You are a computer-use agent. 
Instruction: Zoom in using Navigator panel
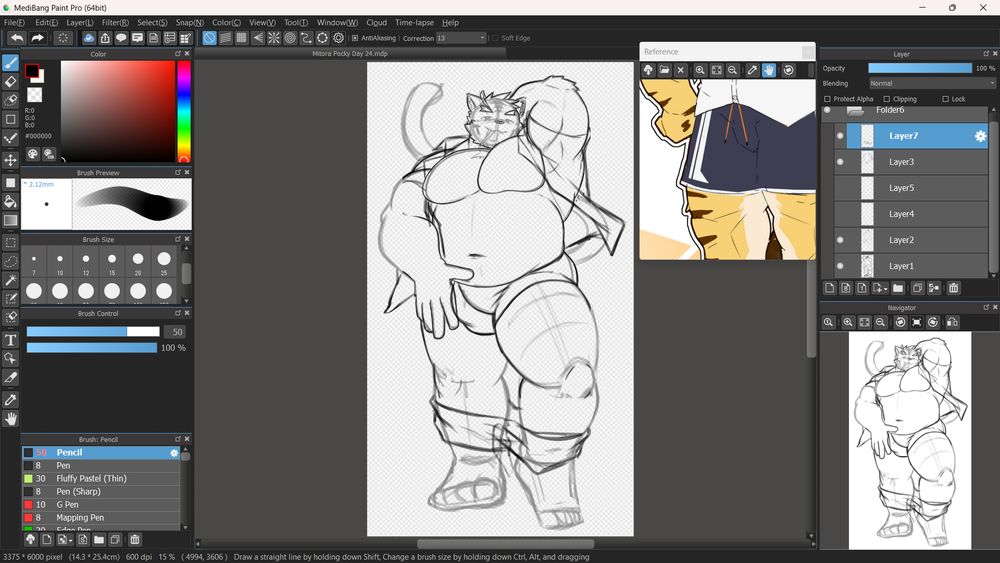tap(848, 323)
